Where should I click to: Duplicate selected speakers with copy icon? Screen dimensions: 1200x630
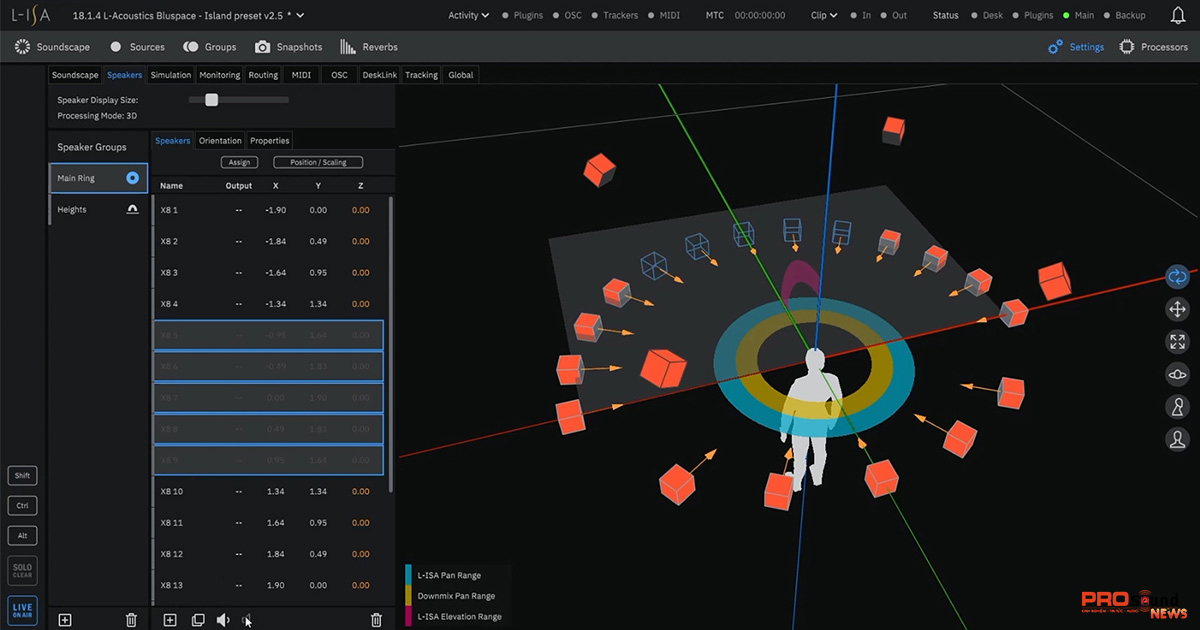click(198, 620)
